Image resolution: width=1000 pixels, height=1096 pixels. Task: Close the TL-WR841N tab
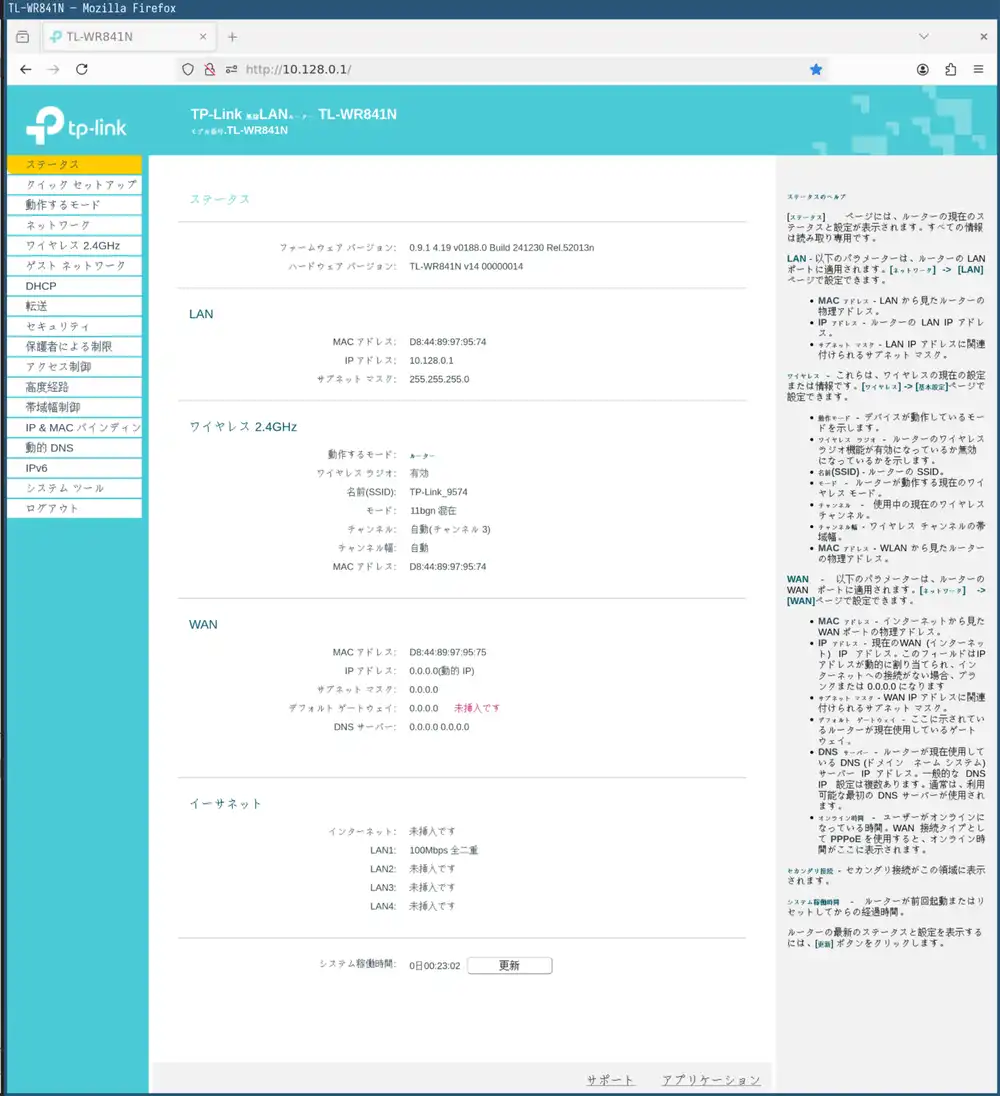203,36
